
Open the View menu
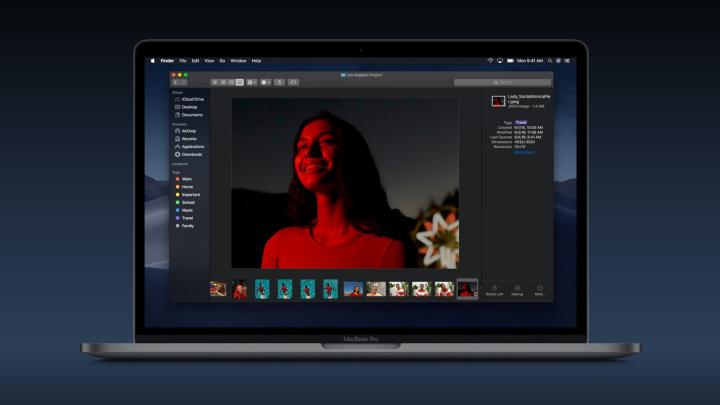click(209, 61)
